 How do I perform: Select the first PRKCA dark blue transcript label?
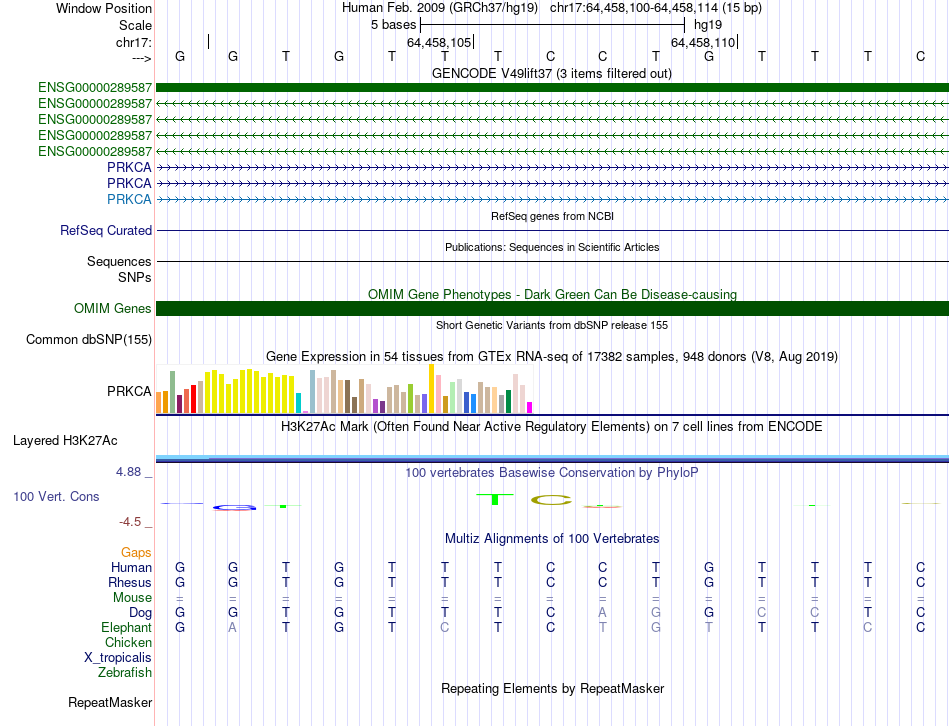point(129,167)
